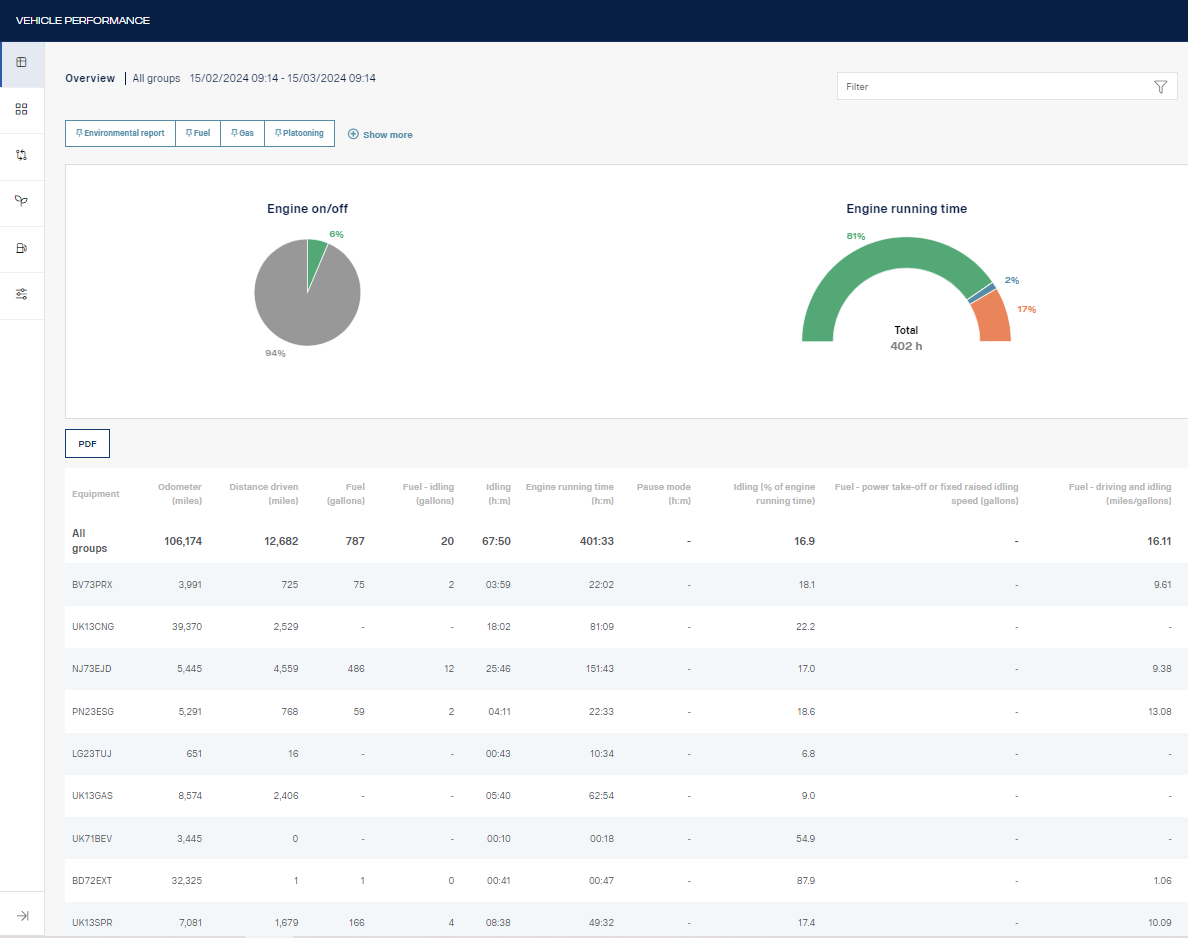Select vehicle row LG23TUJ
This screenshot has width=1188, height=938.
pos(626,754)
